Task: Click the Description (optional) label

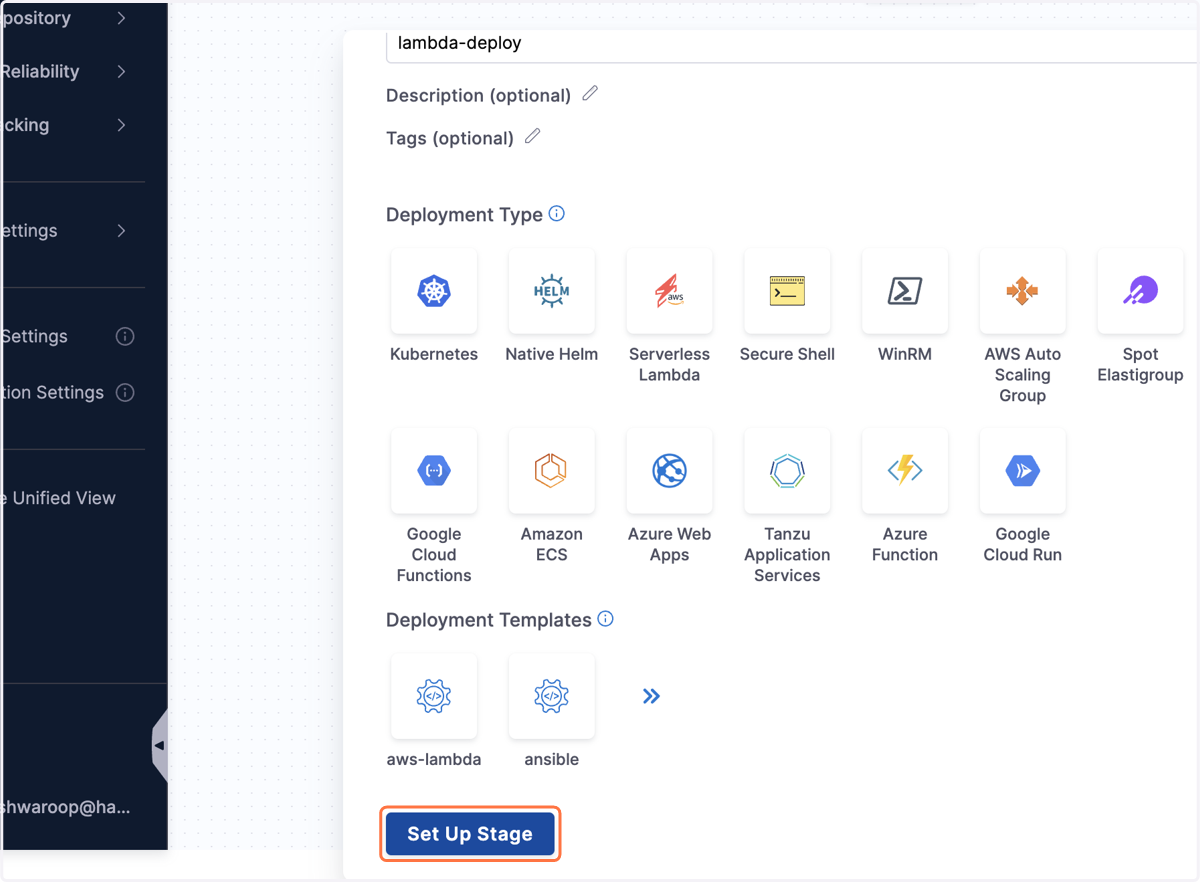Action: [478, 95]
